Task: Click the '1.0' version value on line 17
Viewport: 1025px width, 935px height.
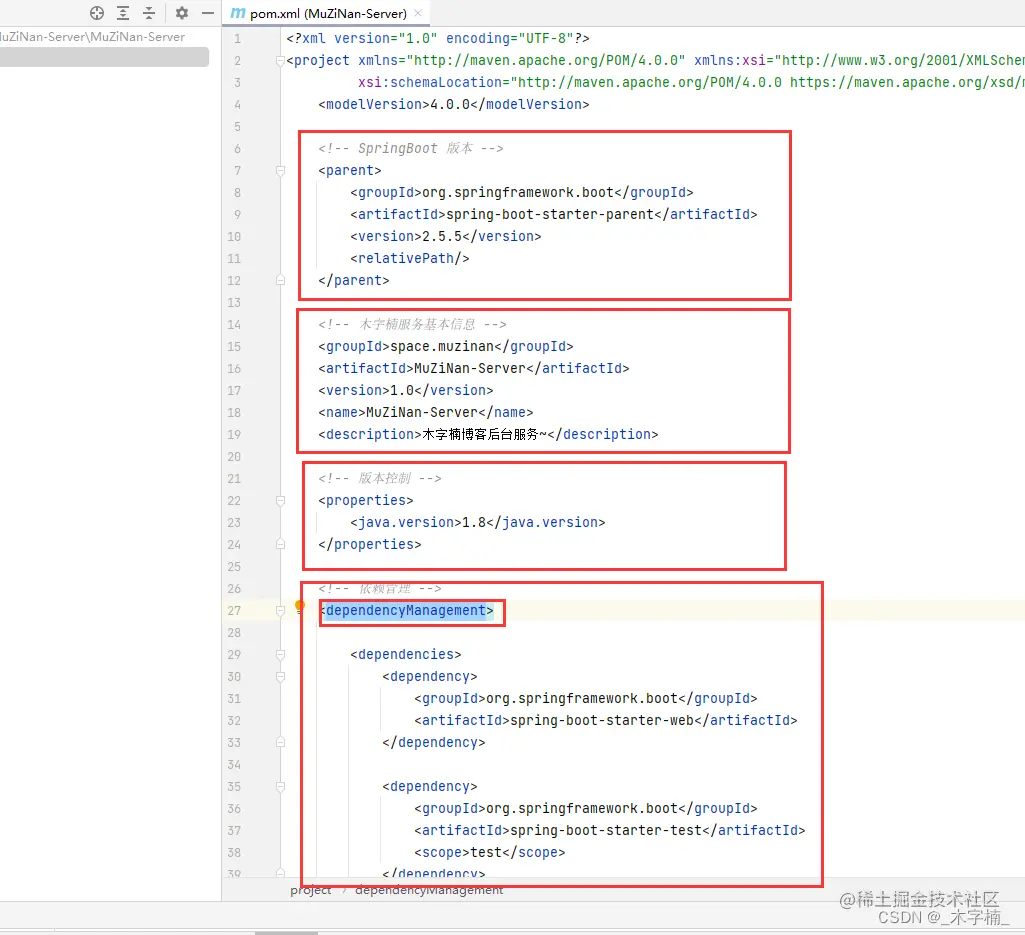Action: pos(402,390)
